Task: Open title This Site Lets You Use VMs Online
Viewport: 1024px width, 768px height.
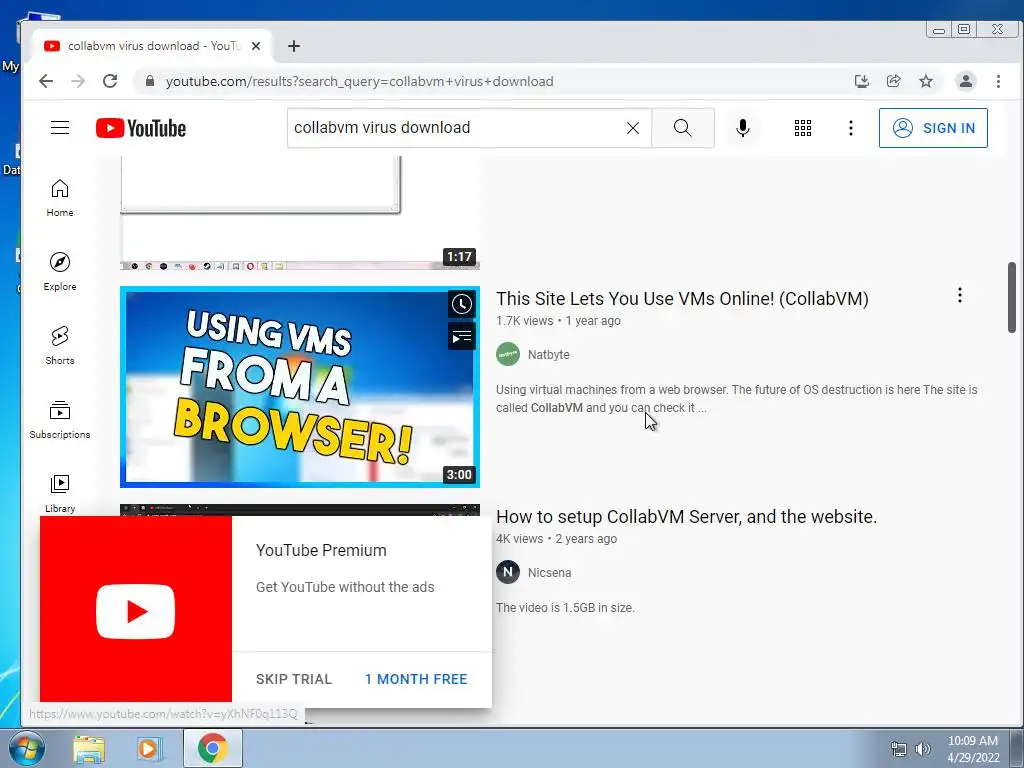Action: [682, 298]
